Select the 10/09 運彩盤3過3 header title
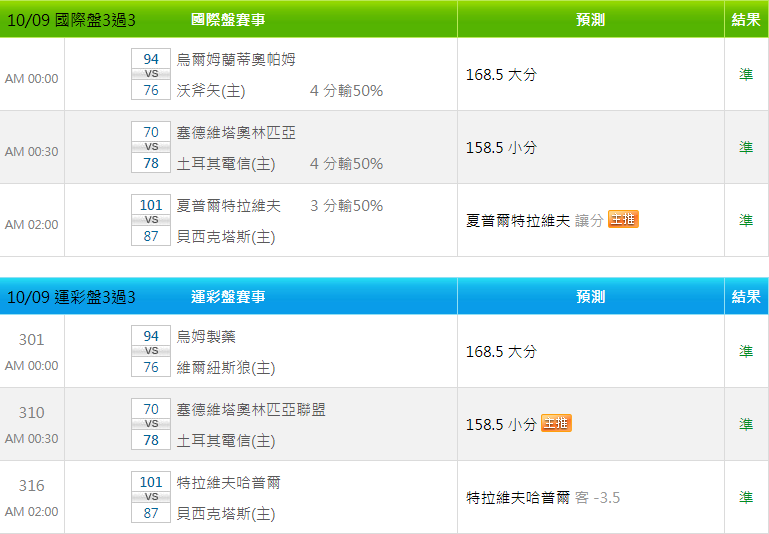Image resolution: width=769 pixels, height=534 pixels. pyautogui.click(x=71, y=297)
